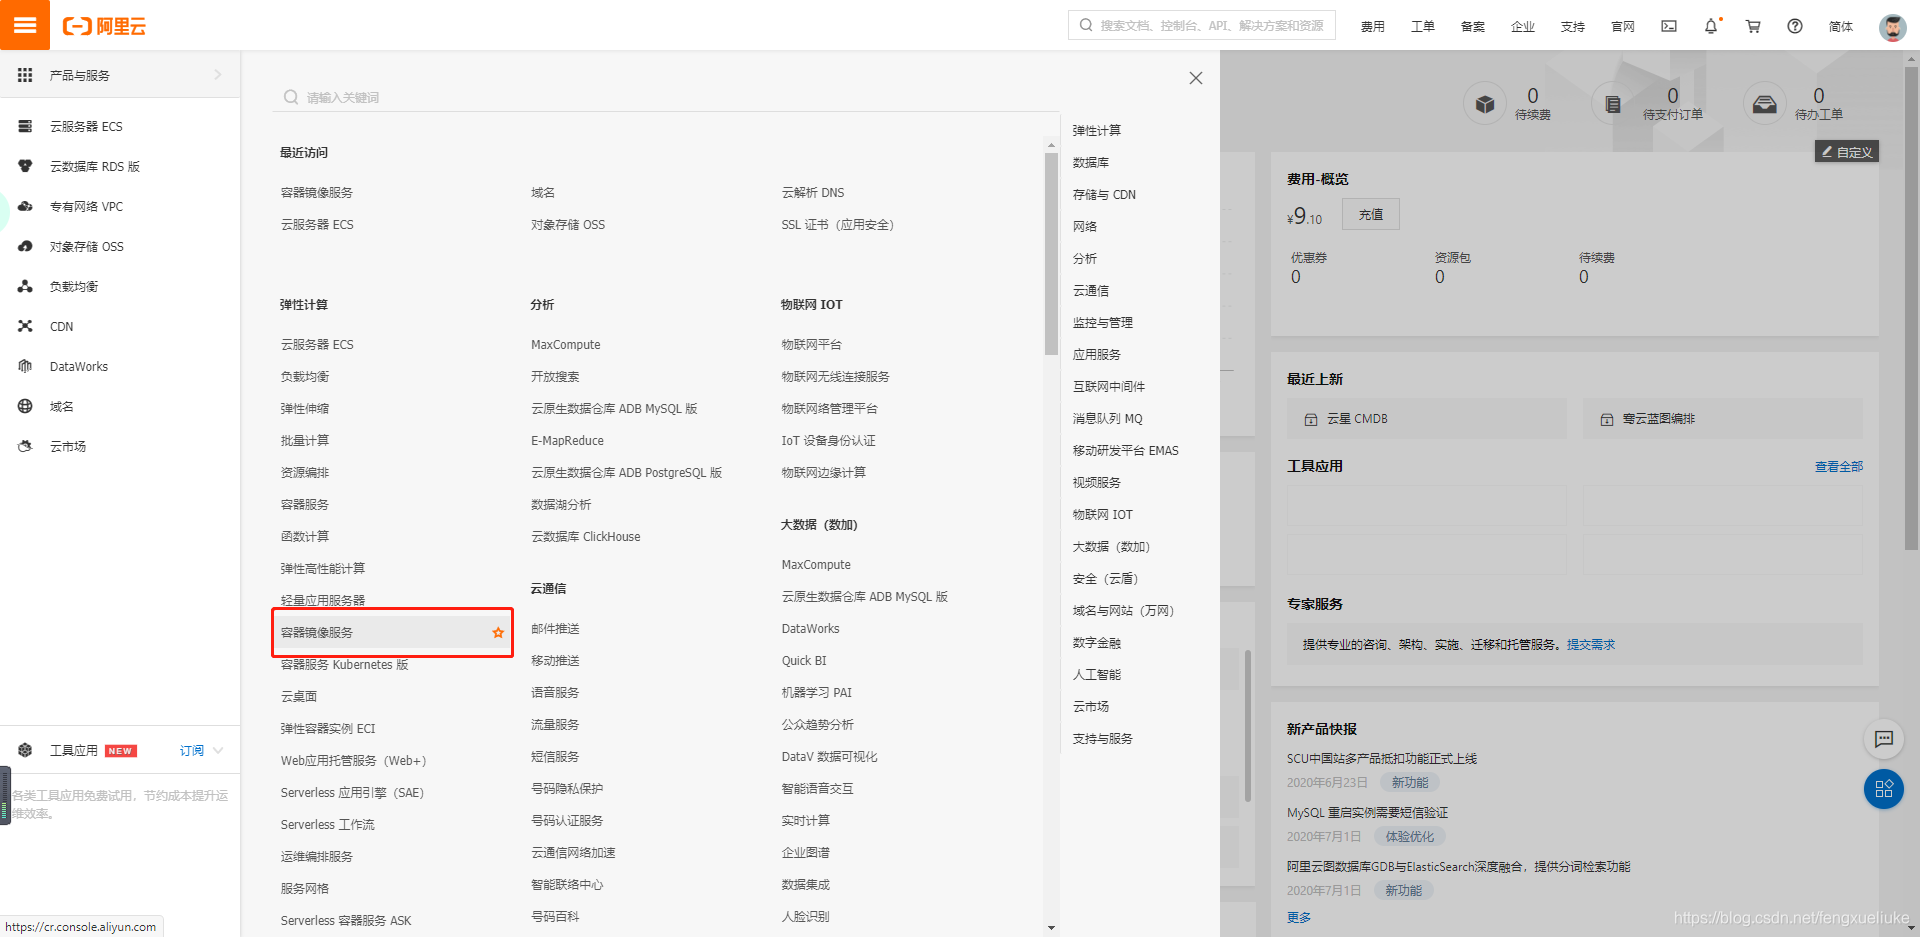Image resolution: width=1920 pixels, height=937 pixels.
Task: Open 支持 in top navigation
Action: (x=1573, y=26)
